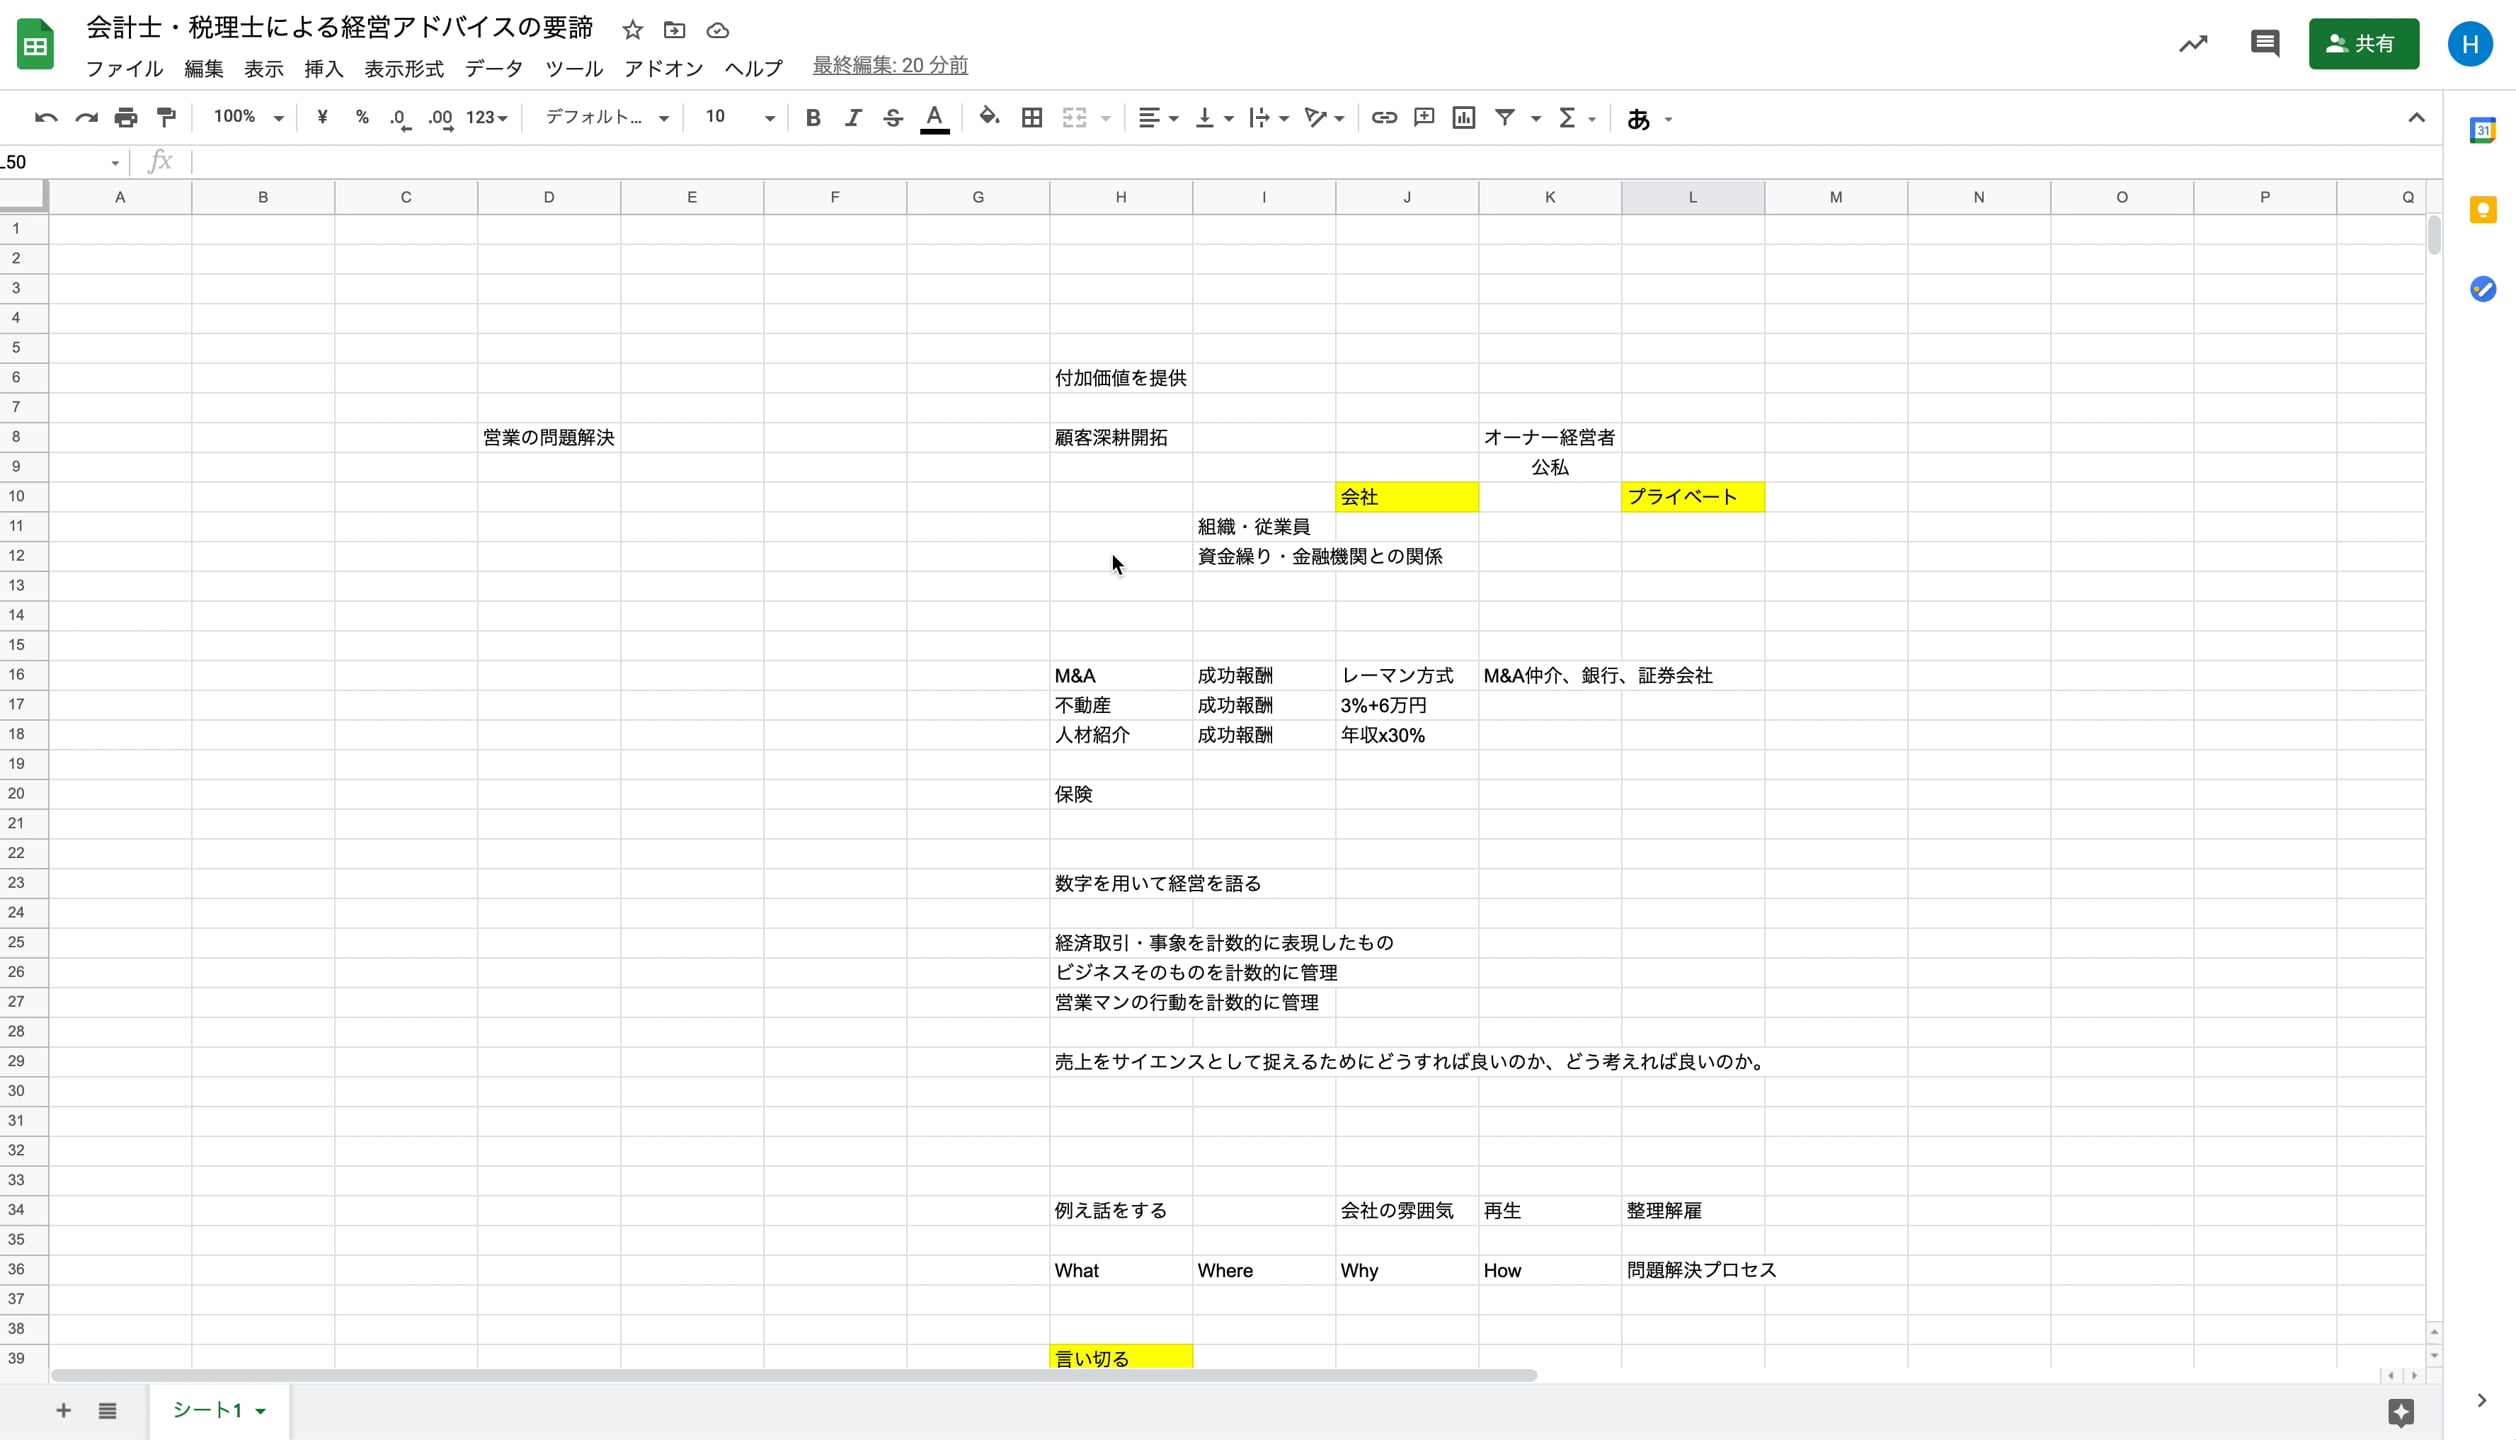Toggle italic formatting
Viewport: 2516px width, 1440px height.
853,118
